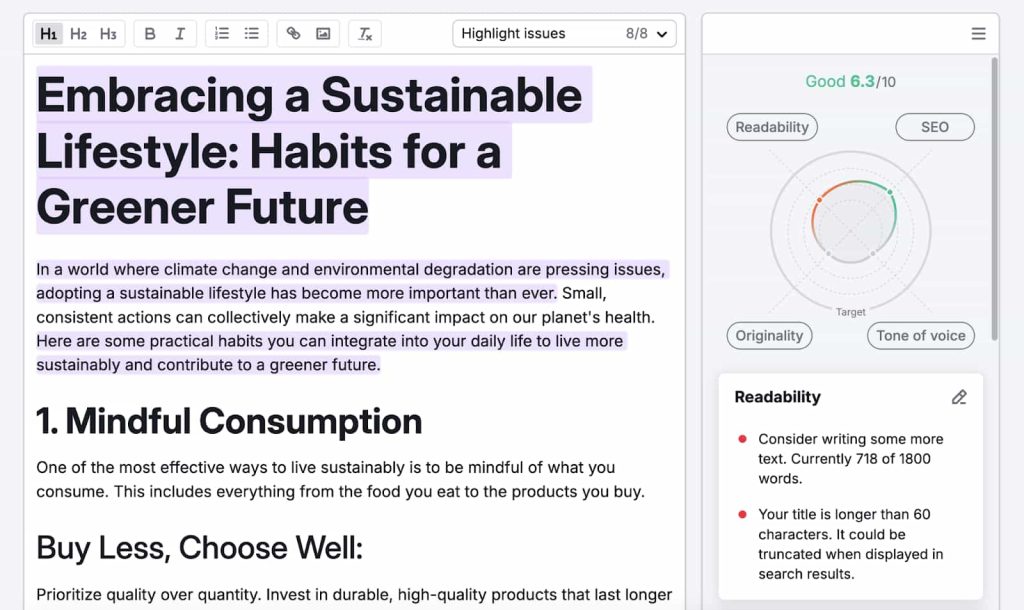
Task: Set text to Heading 3
Action: 108,34
